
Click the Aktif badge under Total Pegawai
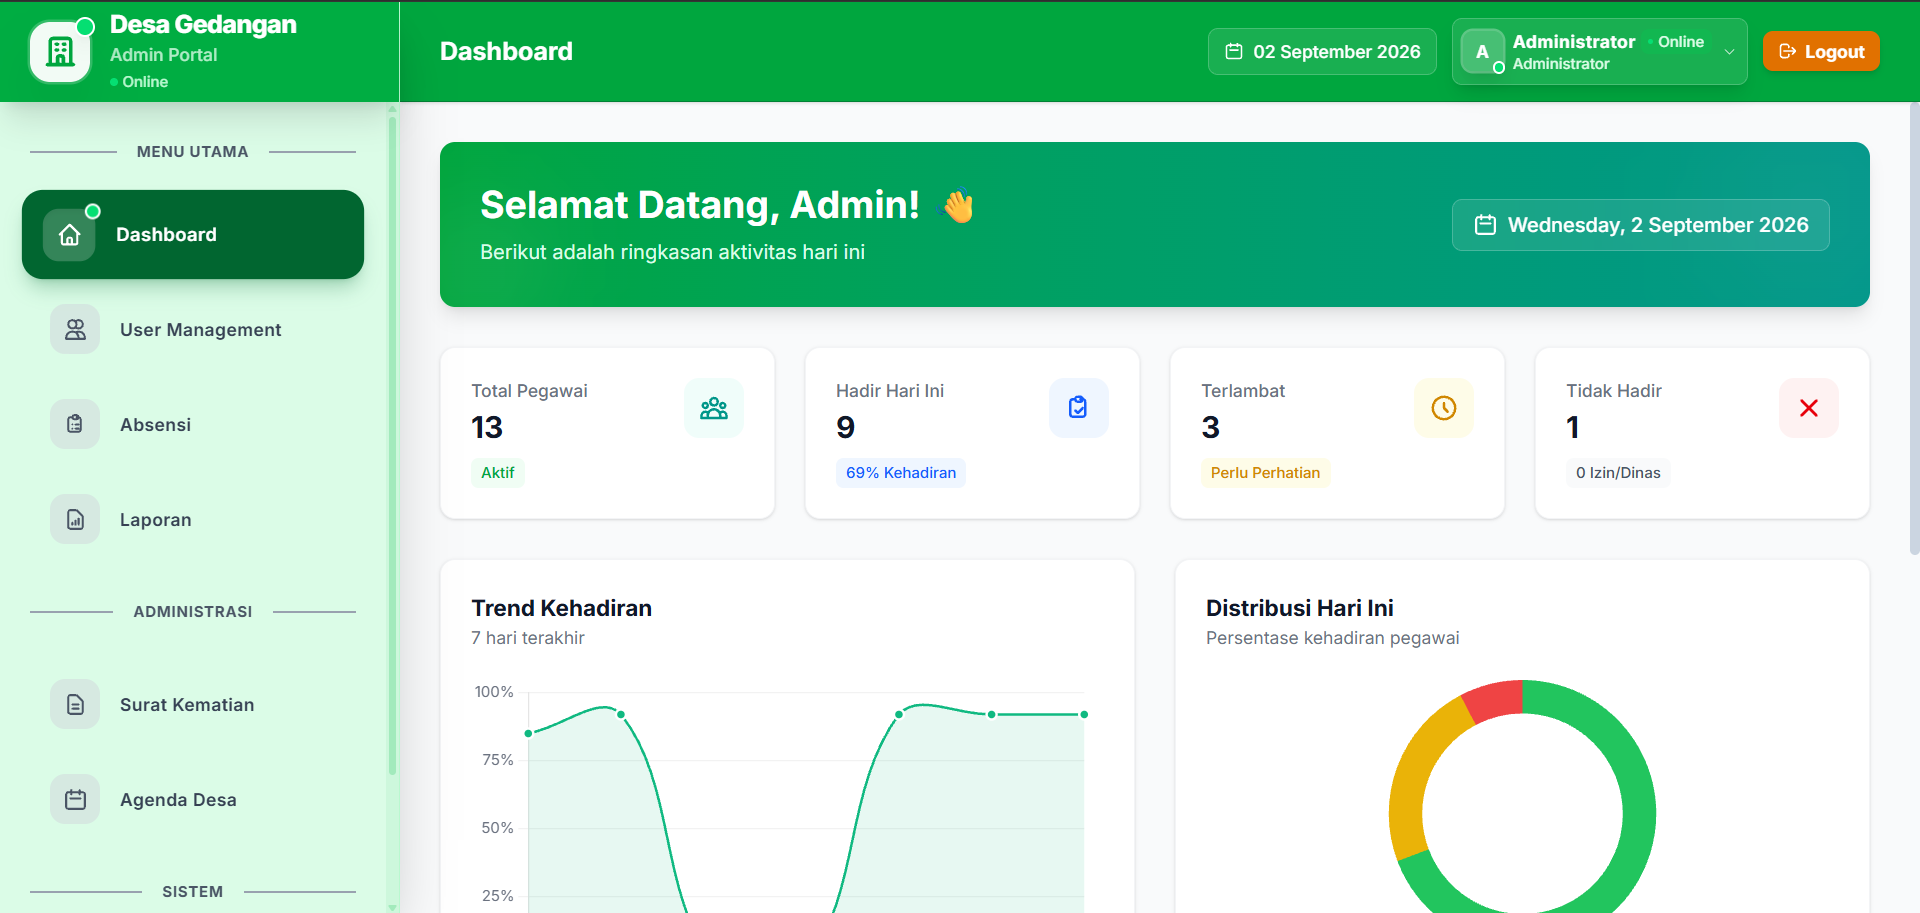pos(498,473)
